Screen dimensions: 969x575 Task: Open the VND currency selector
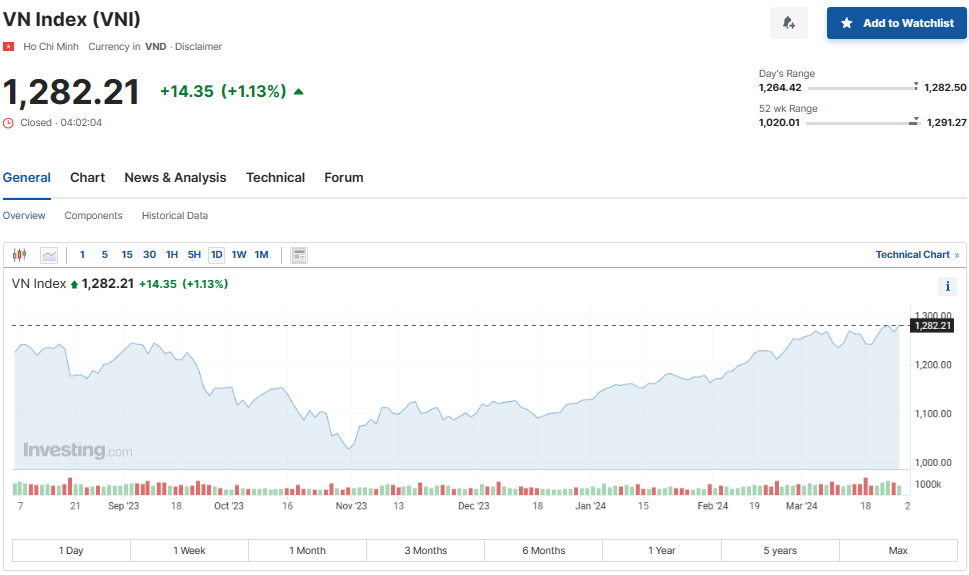point(155,46)
